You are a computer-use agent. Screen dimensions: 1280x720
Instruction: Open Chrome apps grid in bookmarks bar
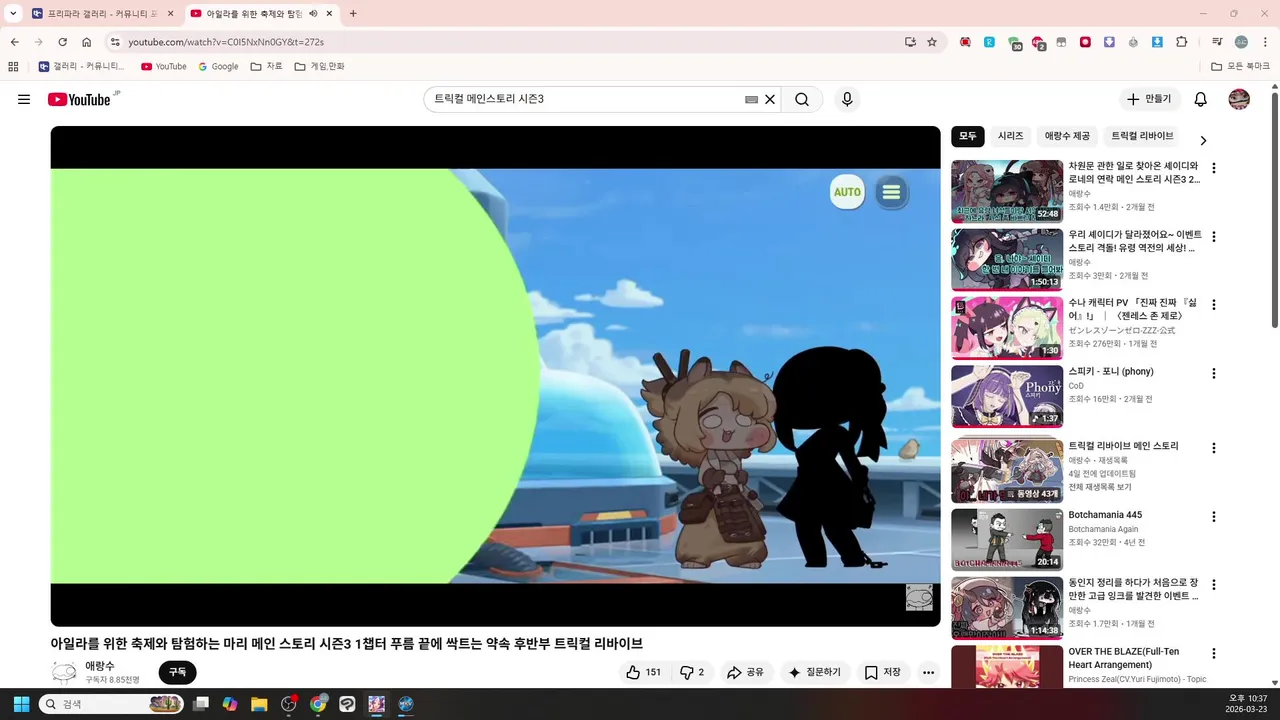(x=13, y=66)
